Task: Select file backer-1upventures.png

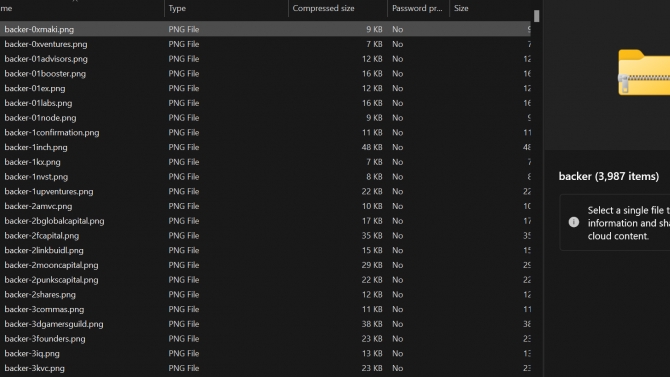Action: click(49, 191)
